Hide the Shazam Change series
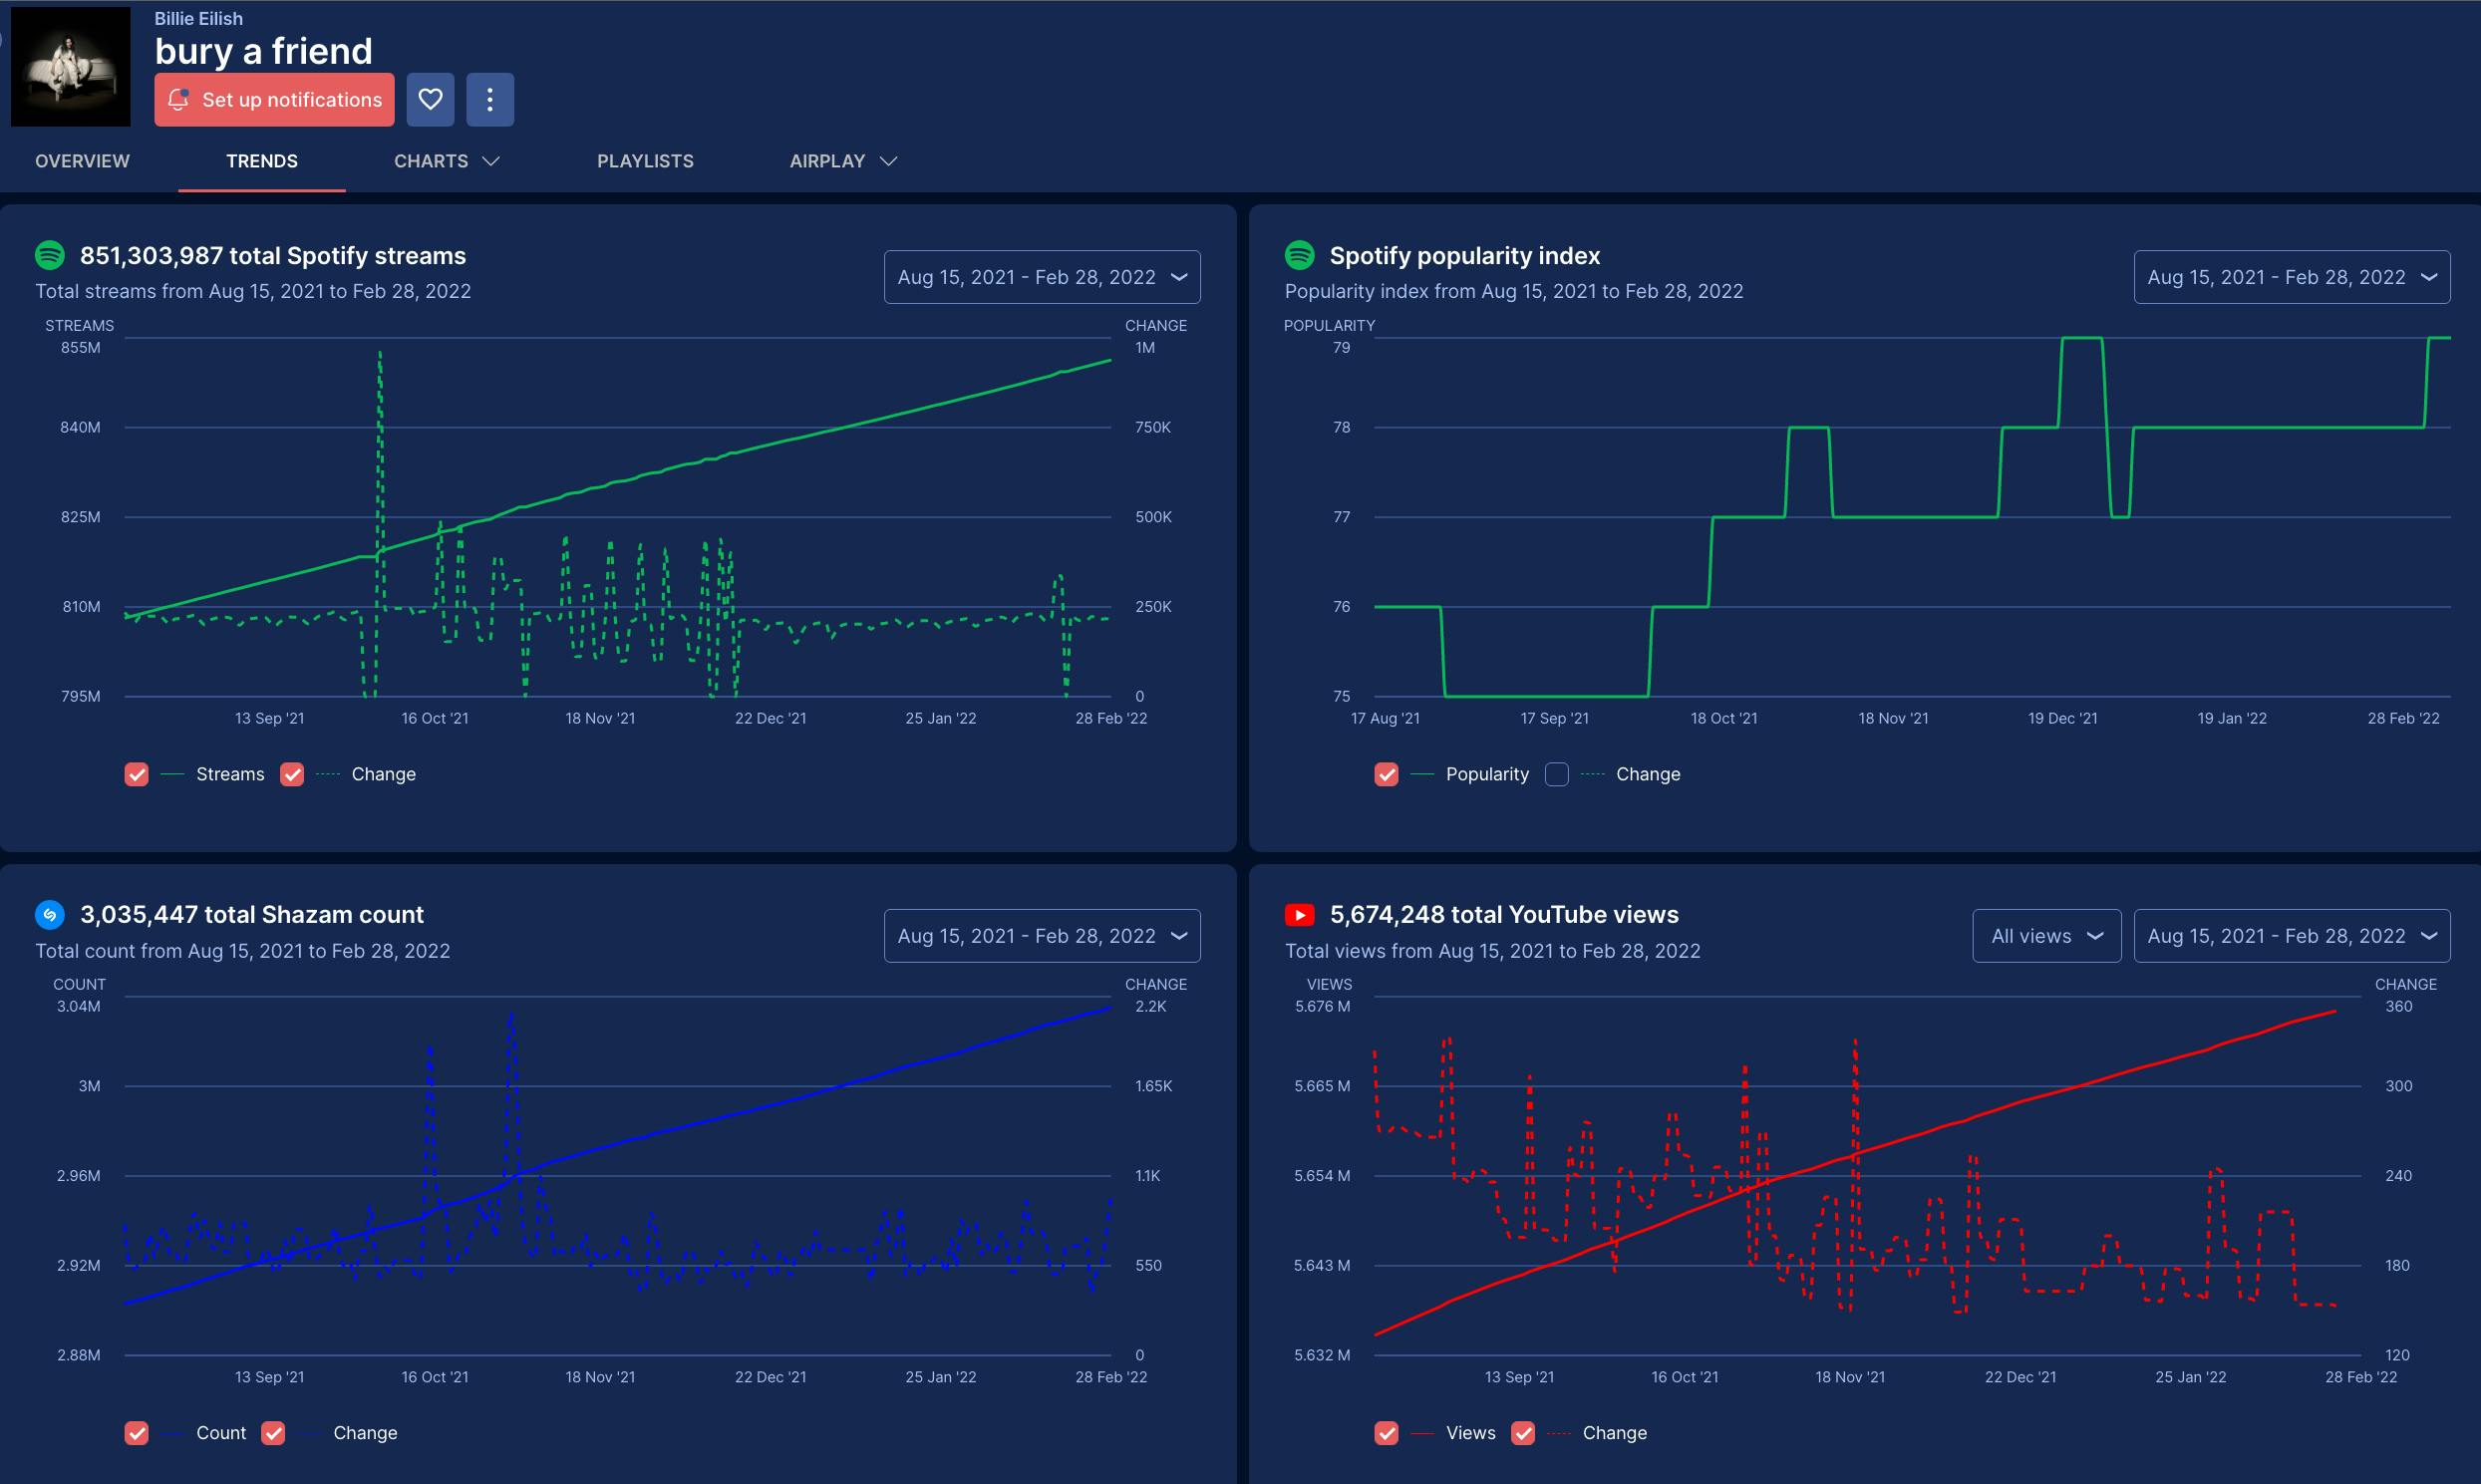Screen dimensions: 2481x1484 pos(273,1433)
